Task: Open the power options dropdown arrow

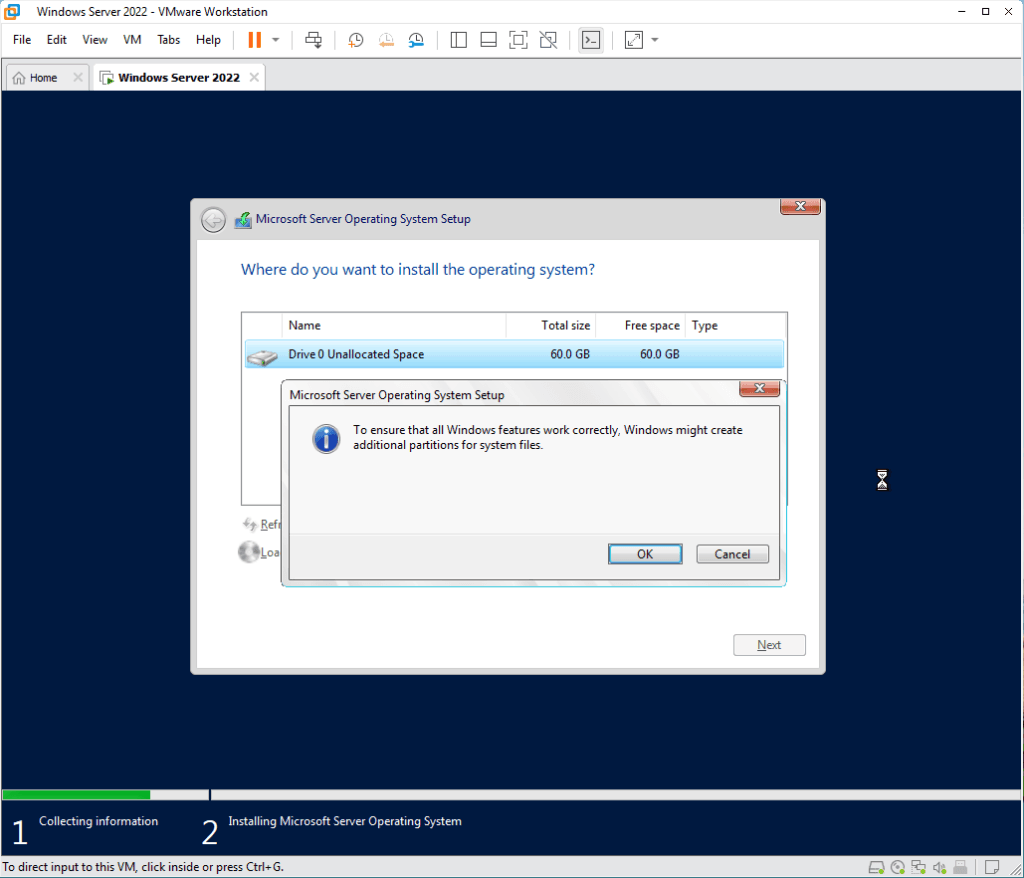Action: click(x=276, y=40)
